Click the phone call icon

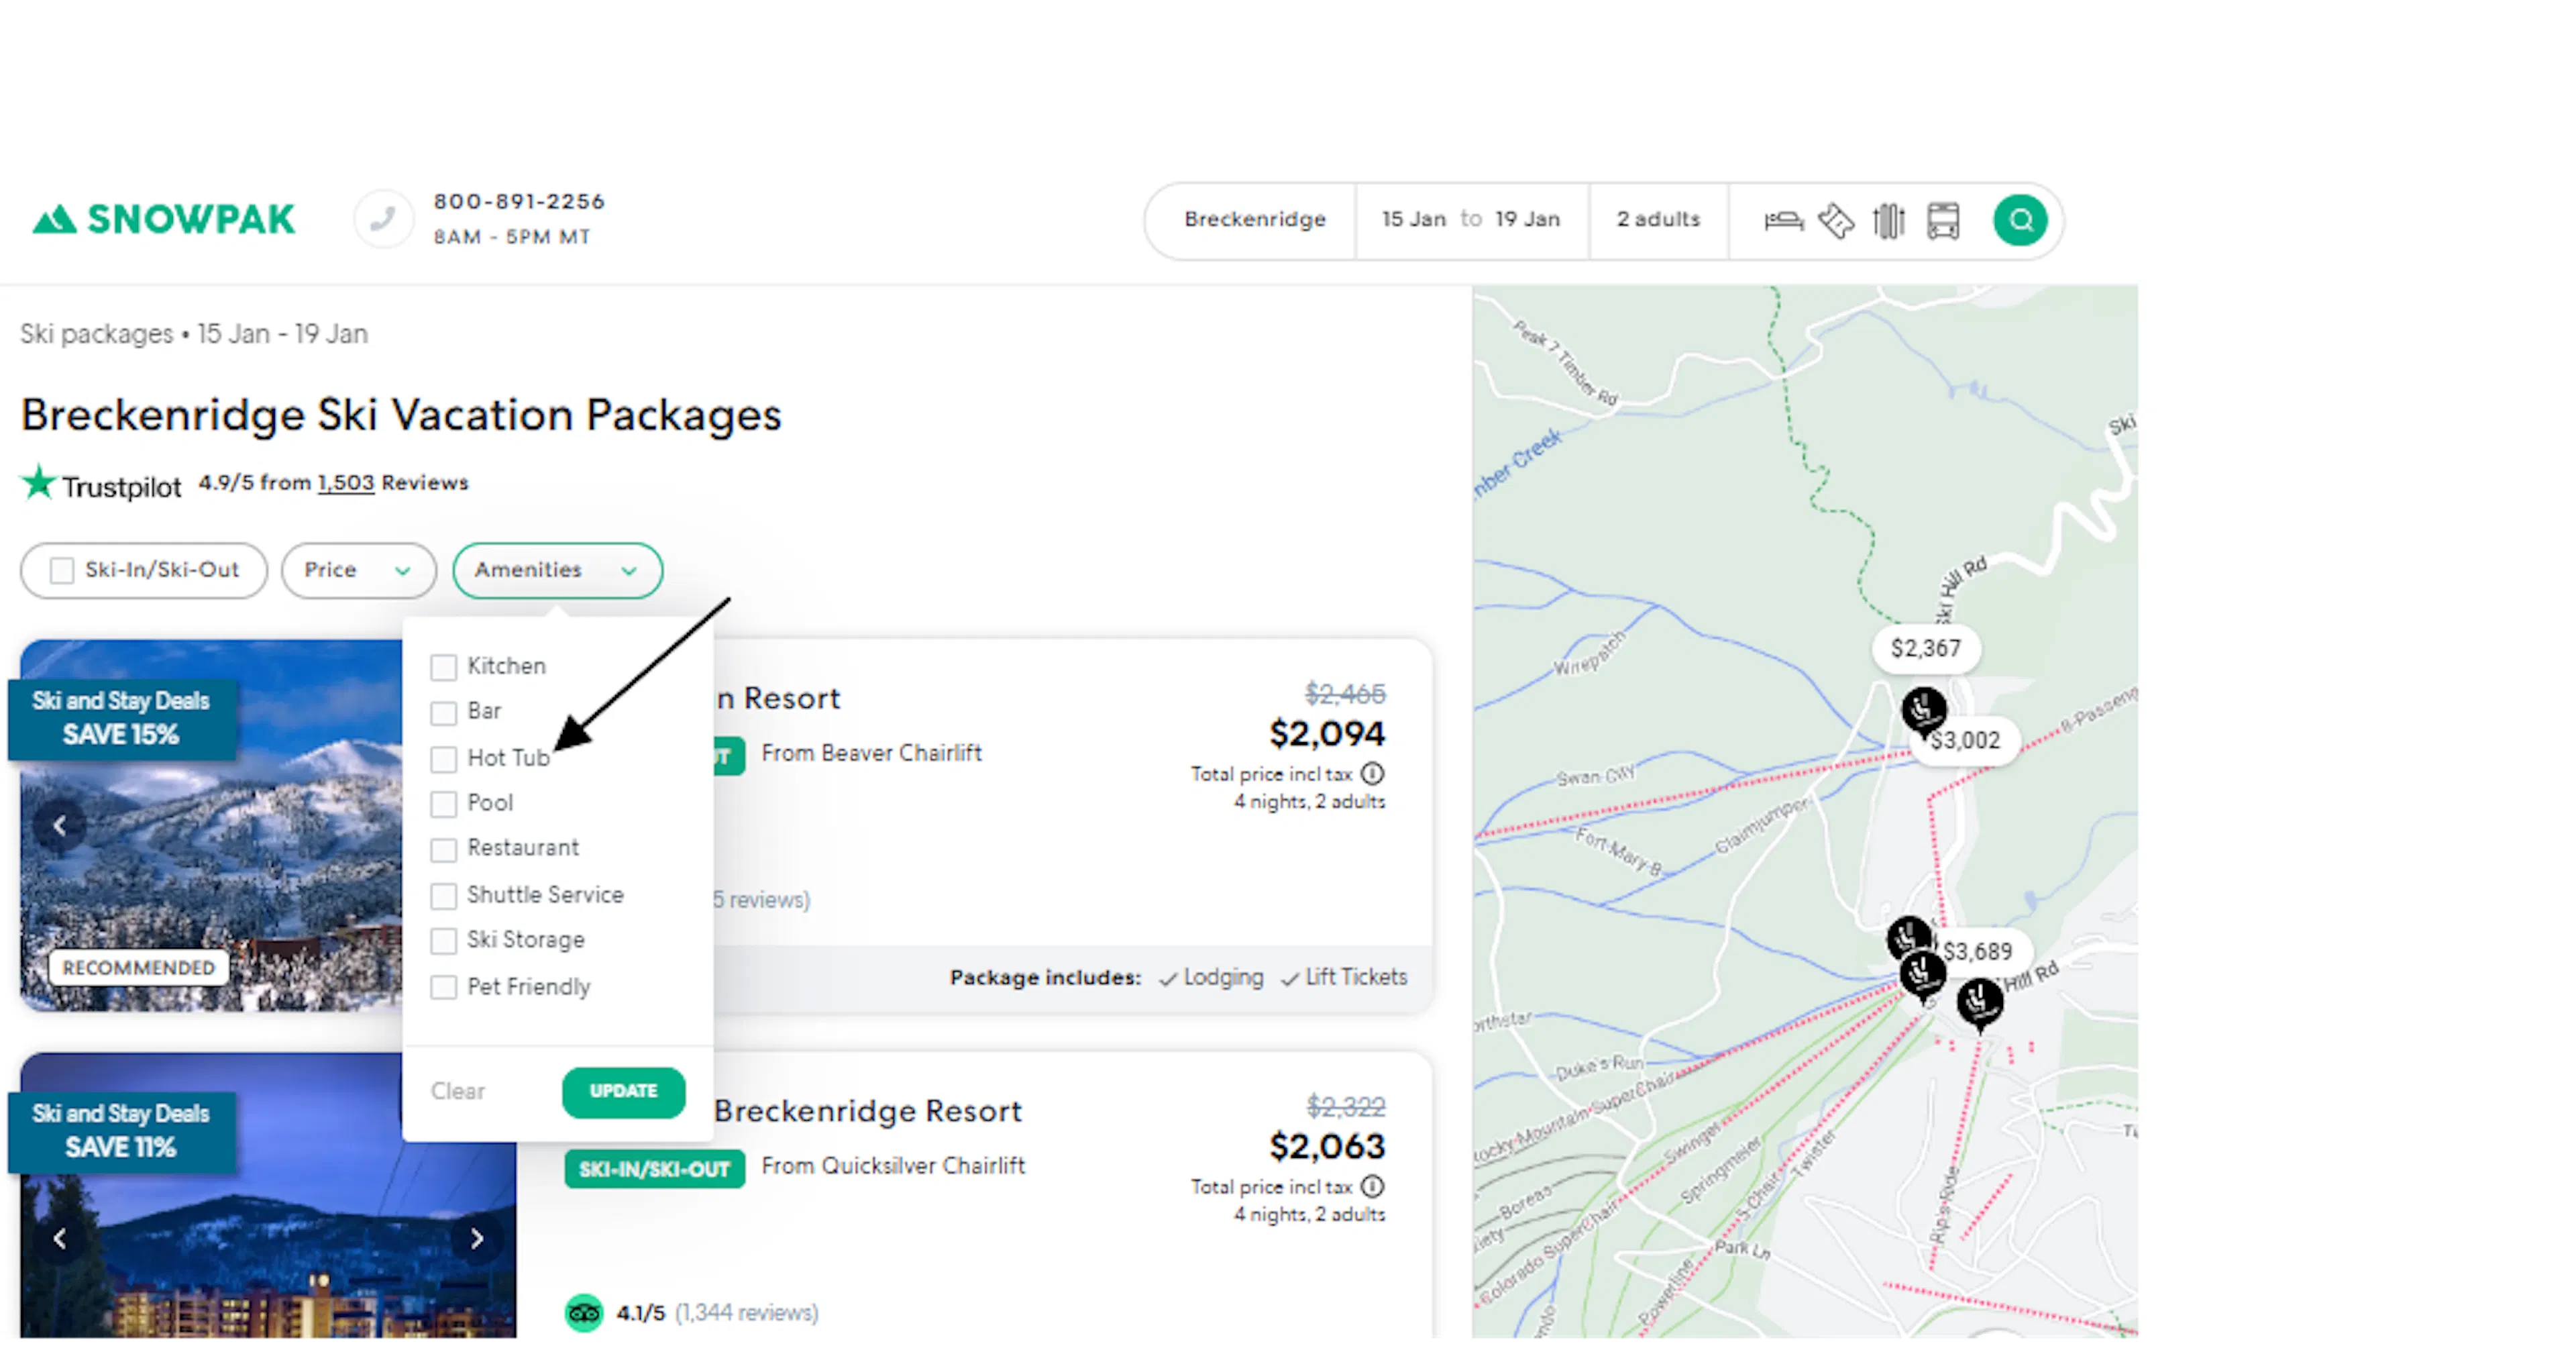coord(383,218)
